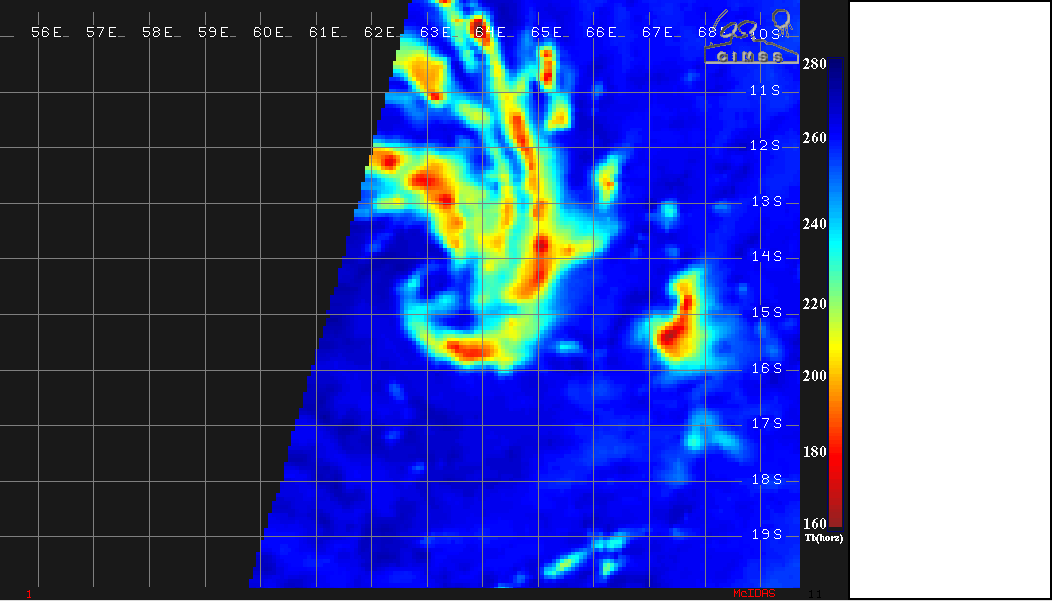Click the 14S latitude label
Viewport: 1052px width, 601px height.
pyautogui.click(x=765, y=256)
